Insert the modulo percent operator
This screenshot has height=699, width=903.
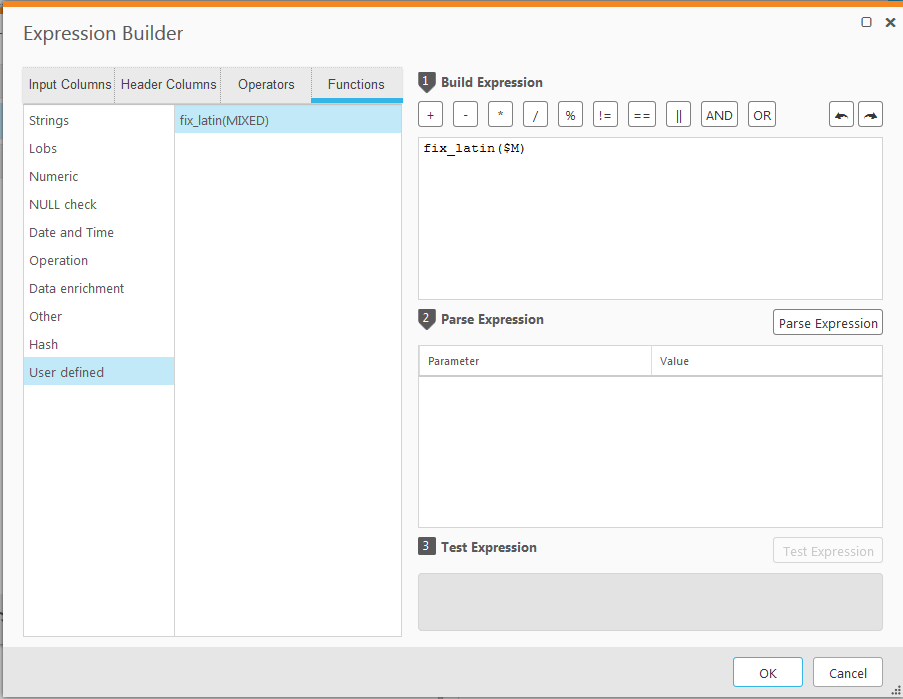pyautogui.click(x=570, y=115)
